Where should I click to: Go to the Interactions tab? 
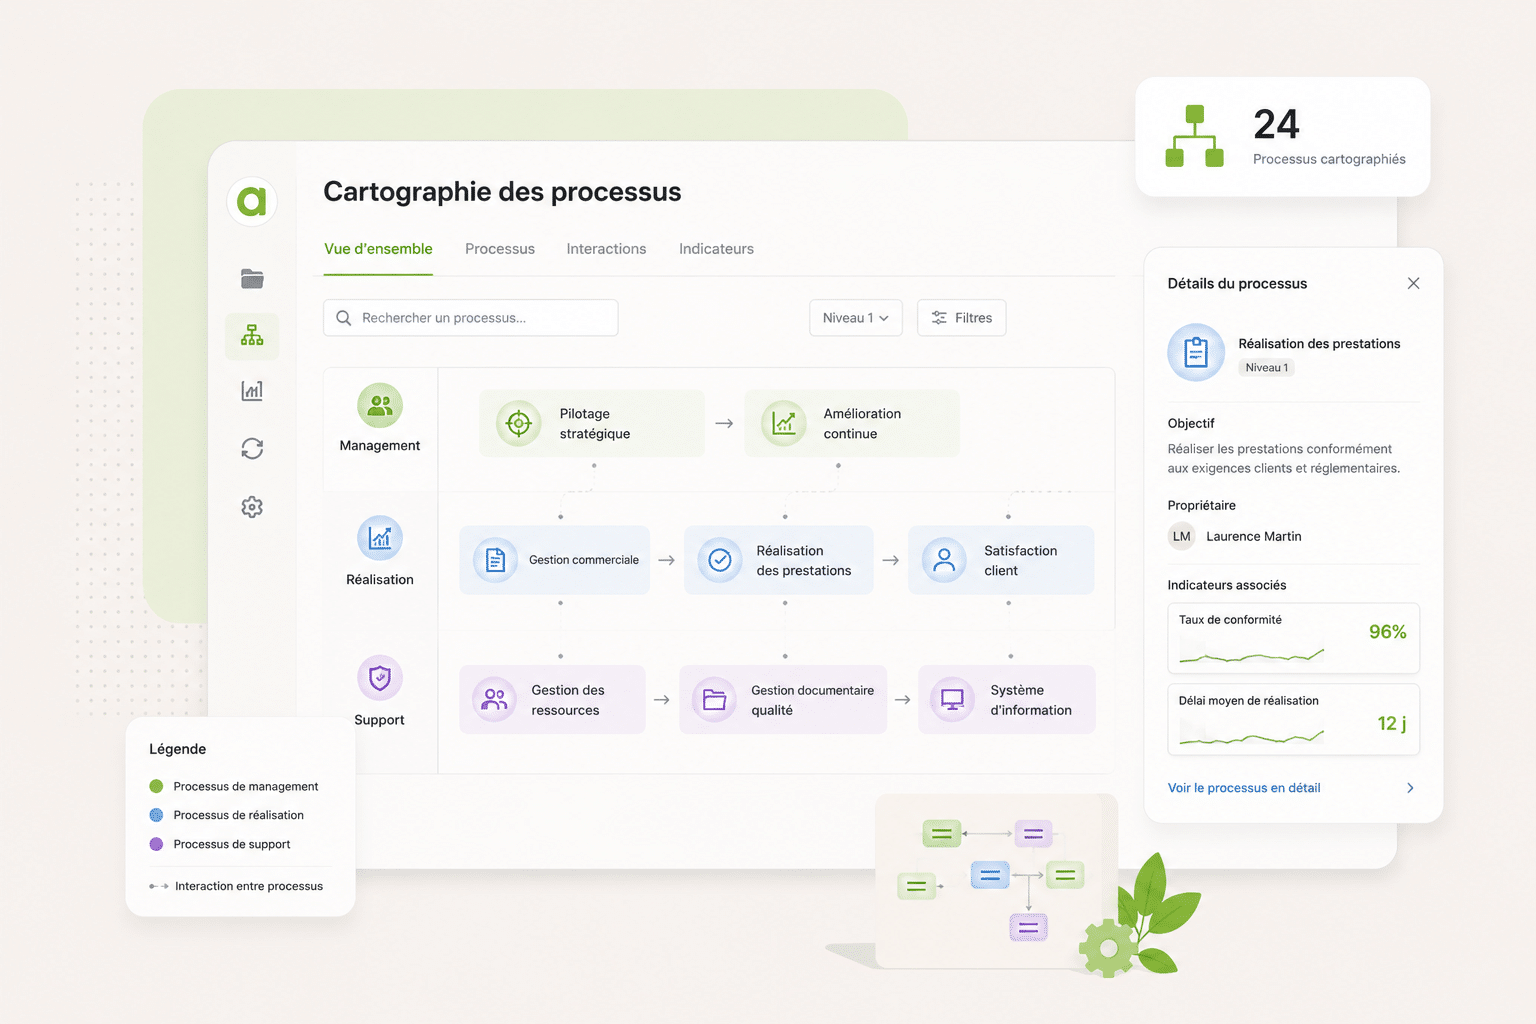(x=606, y=249)
